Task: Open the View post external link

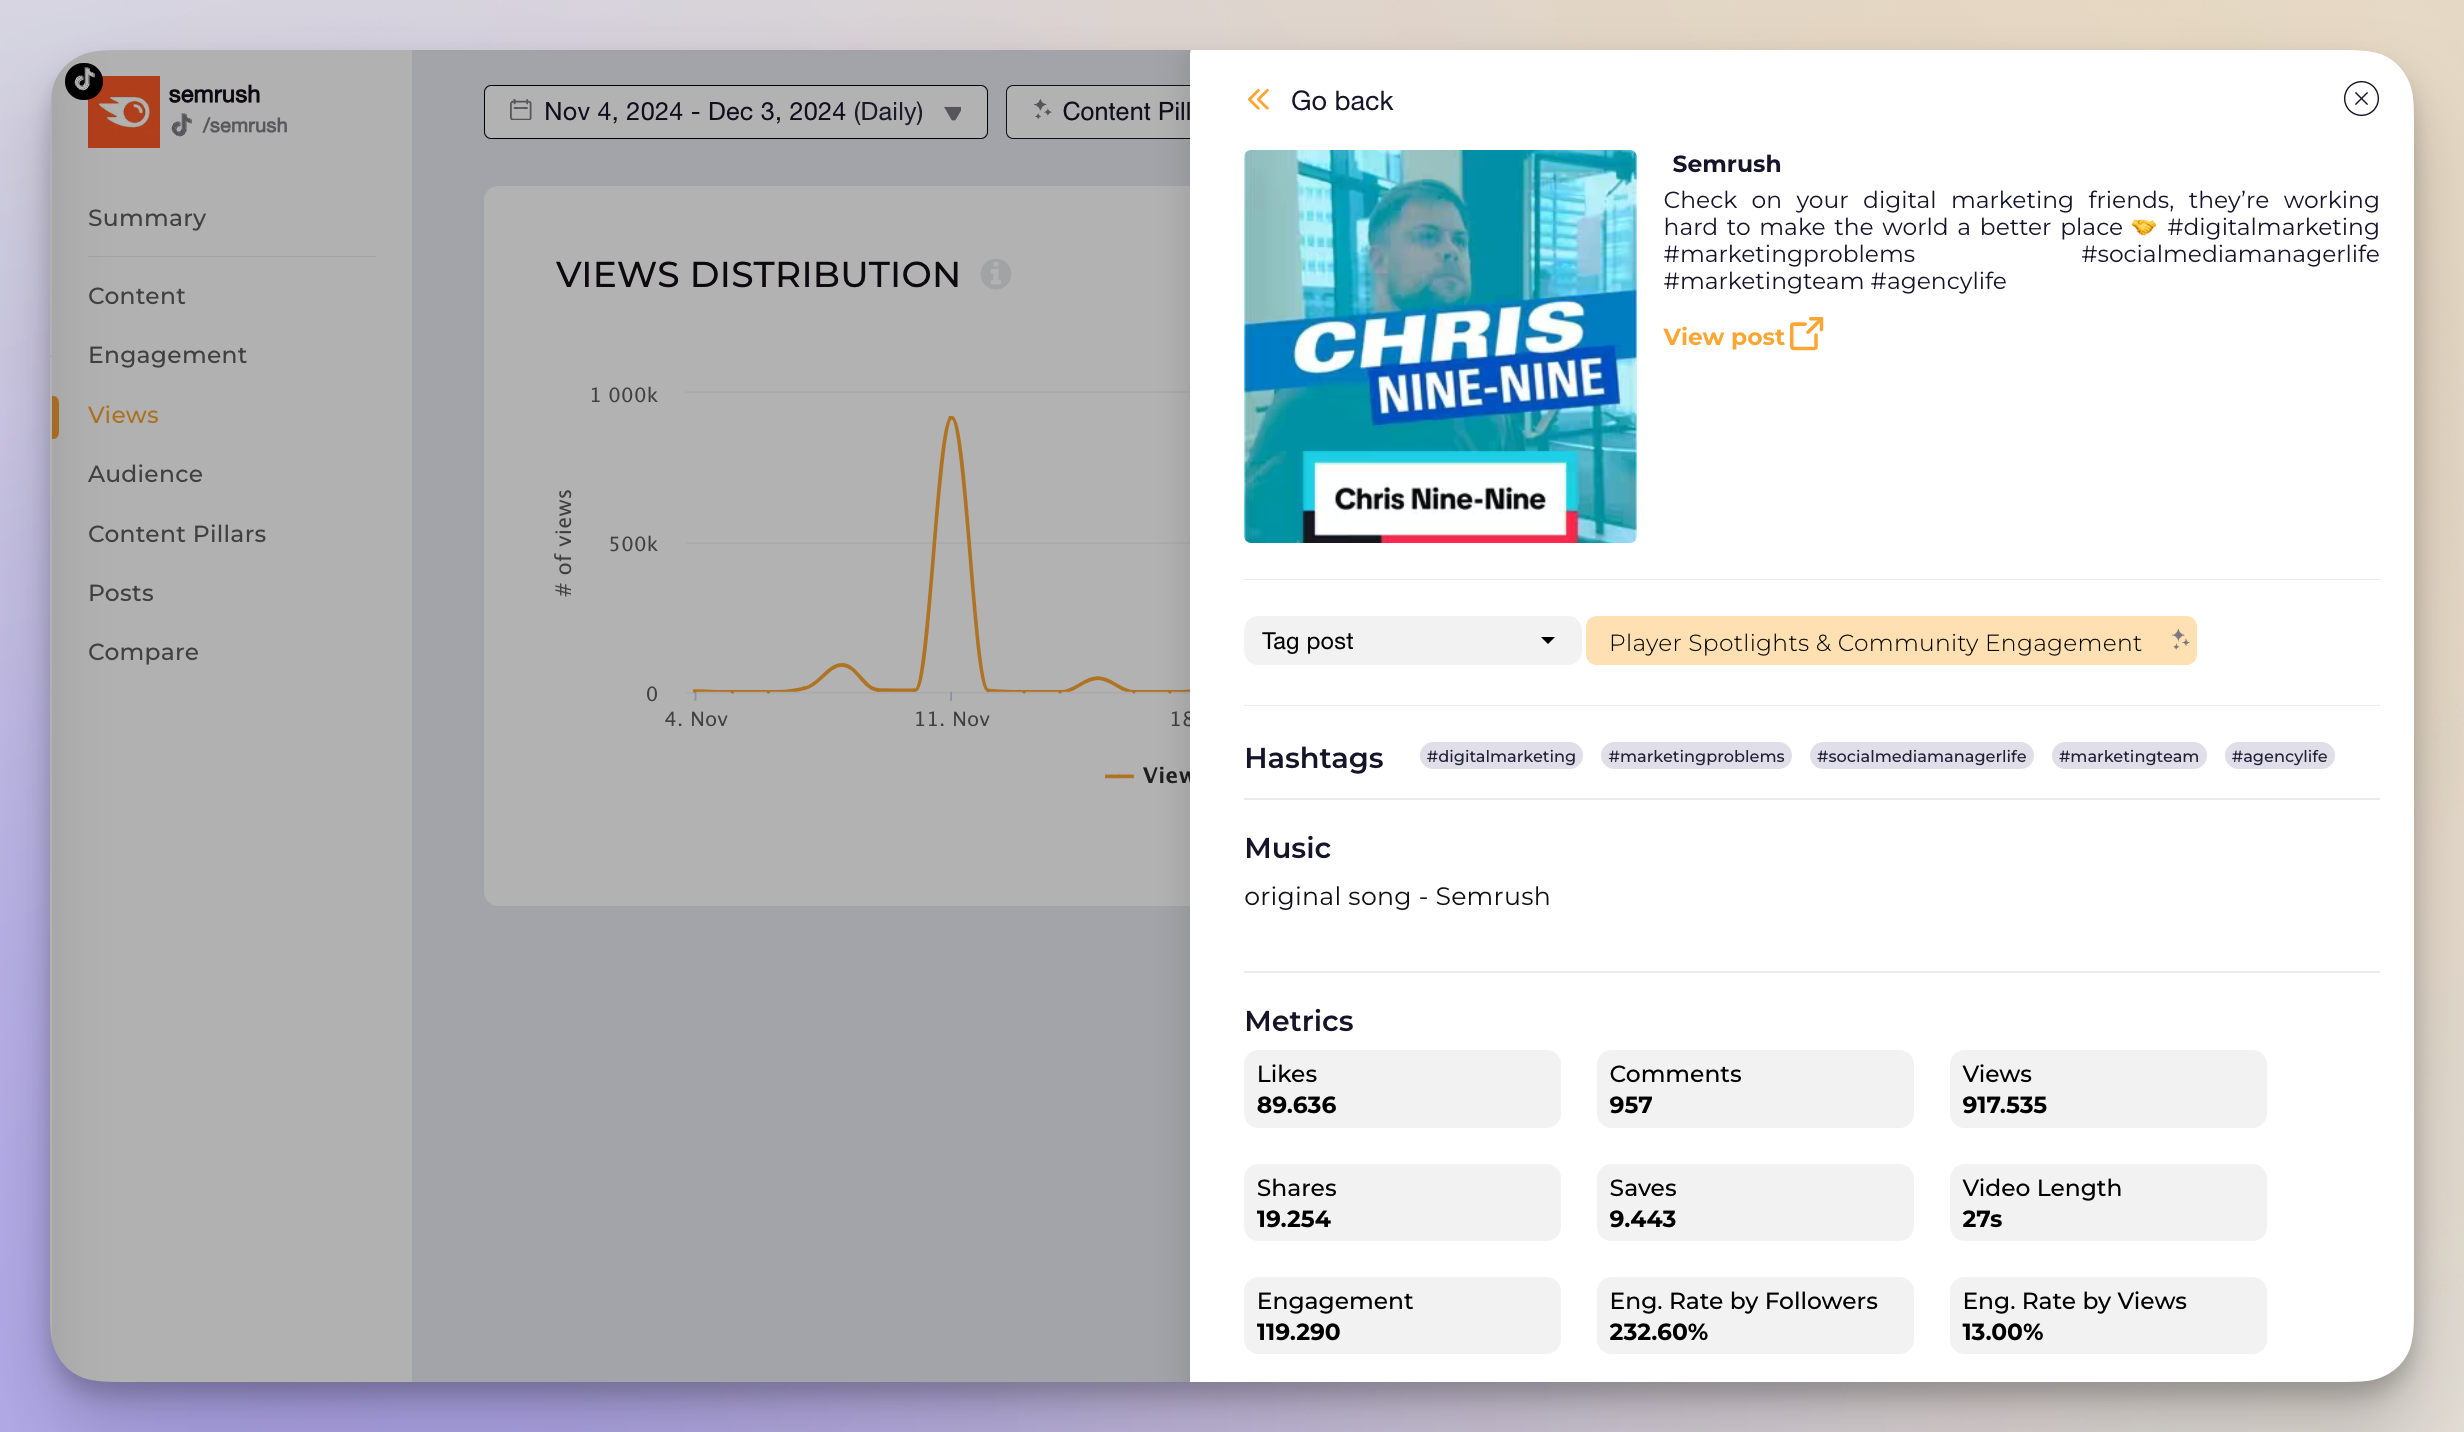Action: pyautogui.click(x=1743, y=336)
